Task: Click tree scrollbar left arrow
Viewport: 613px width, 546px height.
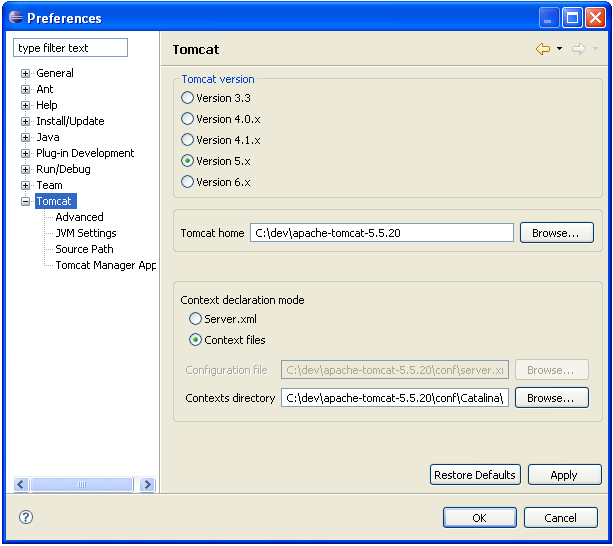Action: click(21, 485)
